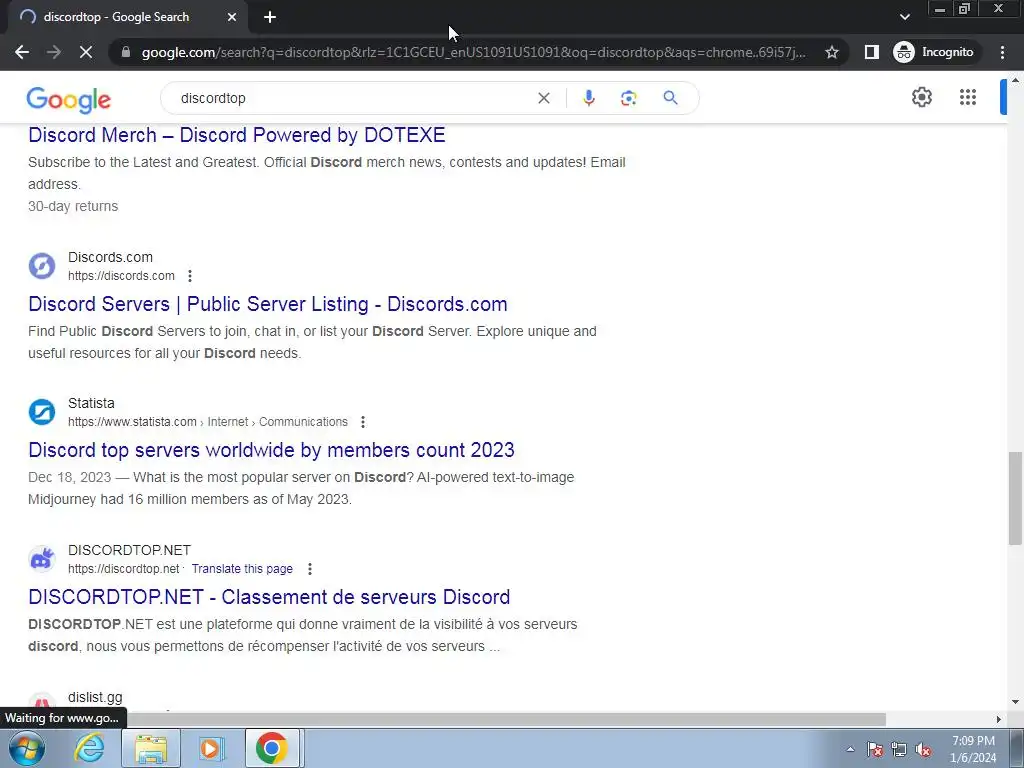Click the Discords.com favicon

42,266
